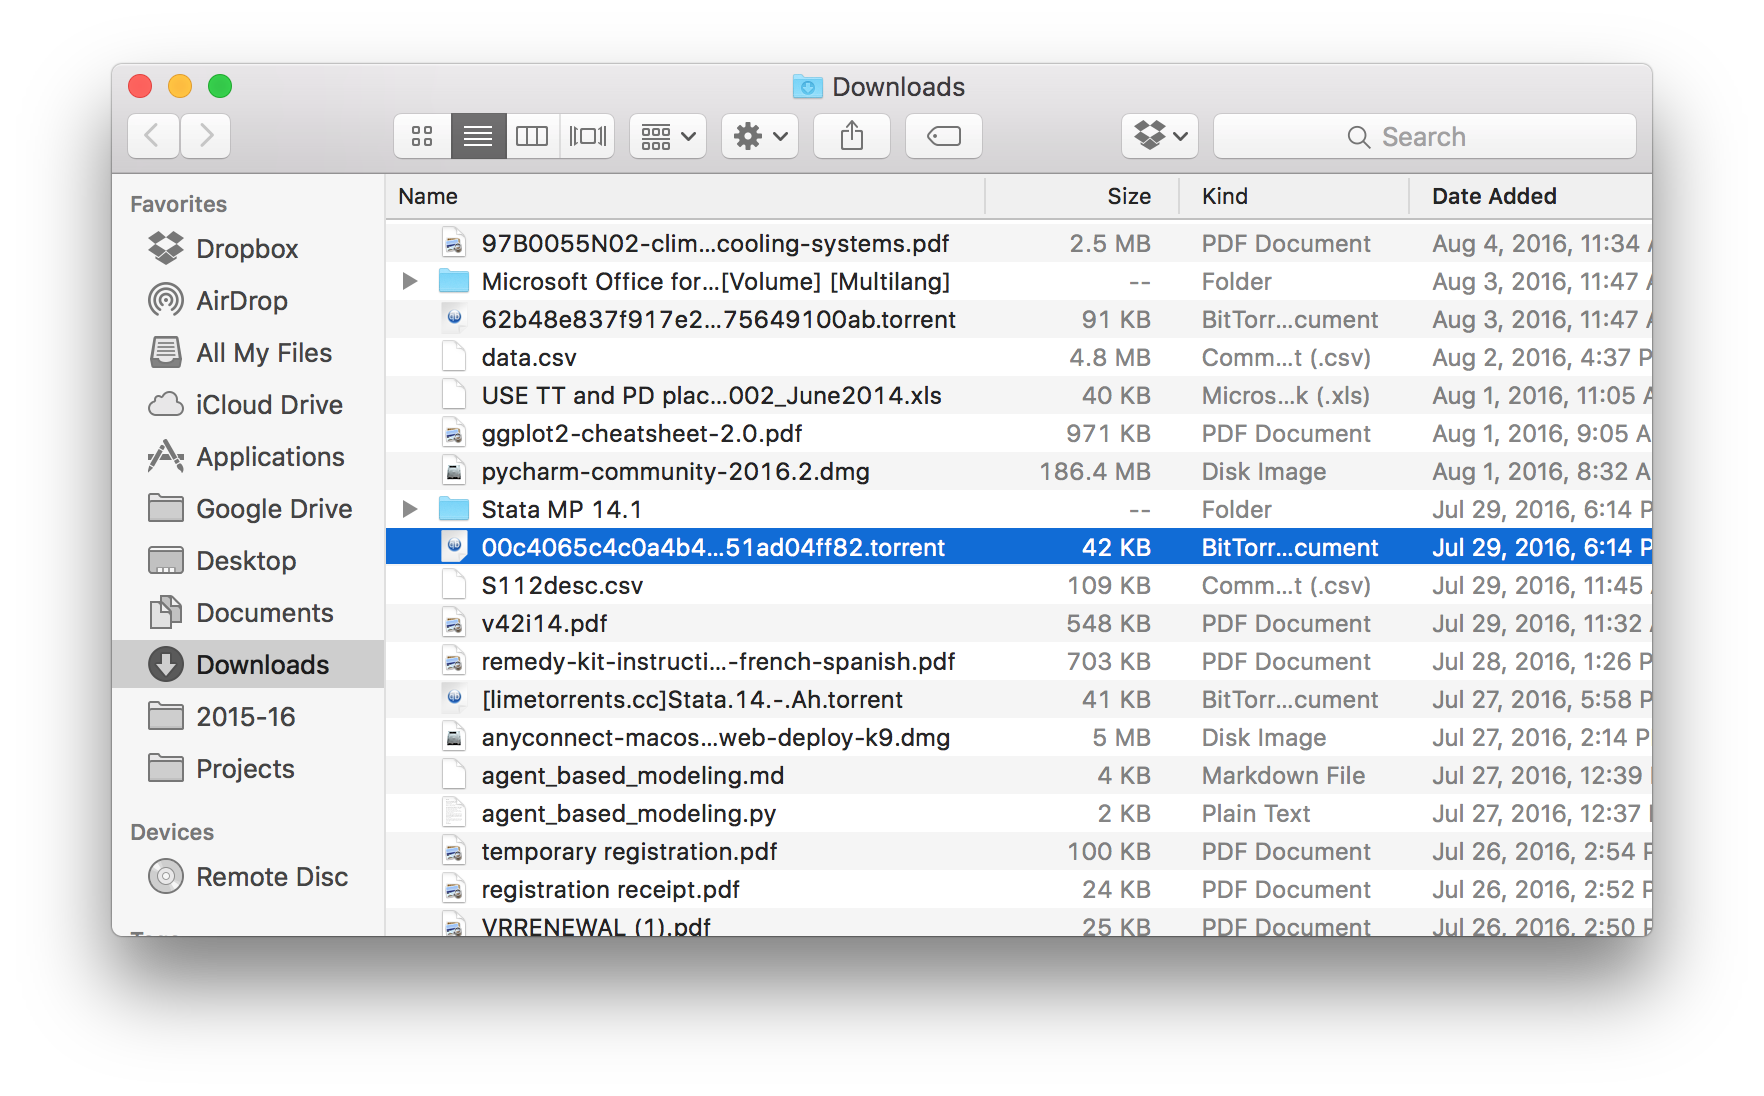Select the data.csv file

click(x=1019, y=358)
